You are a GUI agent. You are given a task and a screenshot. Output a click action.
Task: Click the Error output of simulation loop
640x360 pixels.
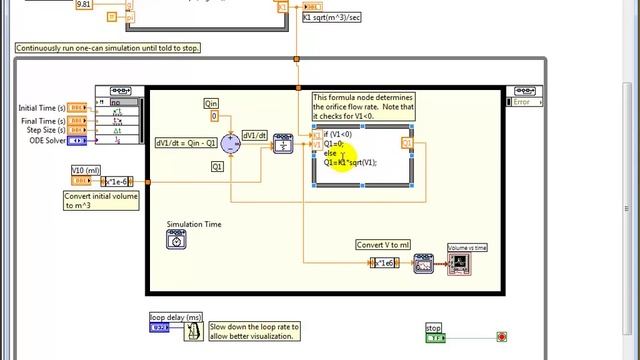click(524, 102)
